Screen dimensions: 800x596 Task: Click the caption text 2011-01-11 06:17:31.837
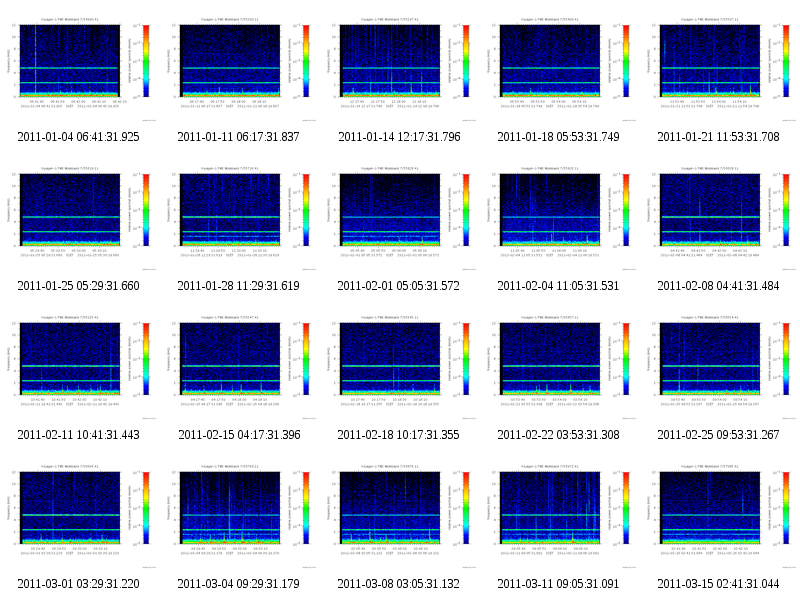pos(238,137)
